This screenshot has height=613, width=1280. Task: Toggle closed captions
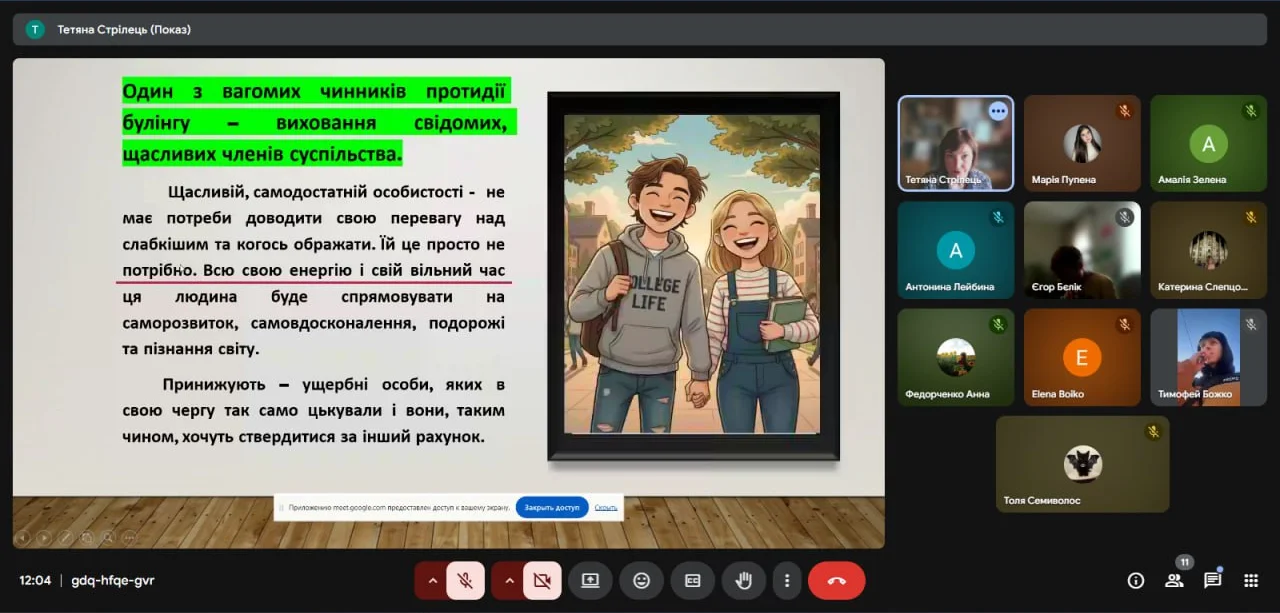tap(692, 580)
